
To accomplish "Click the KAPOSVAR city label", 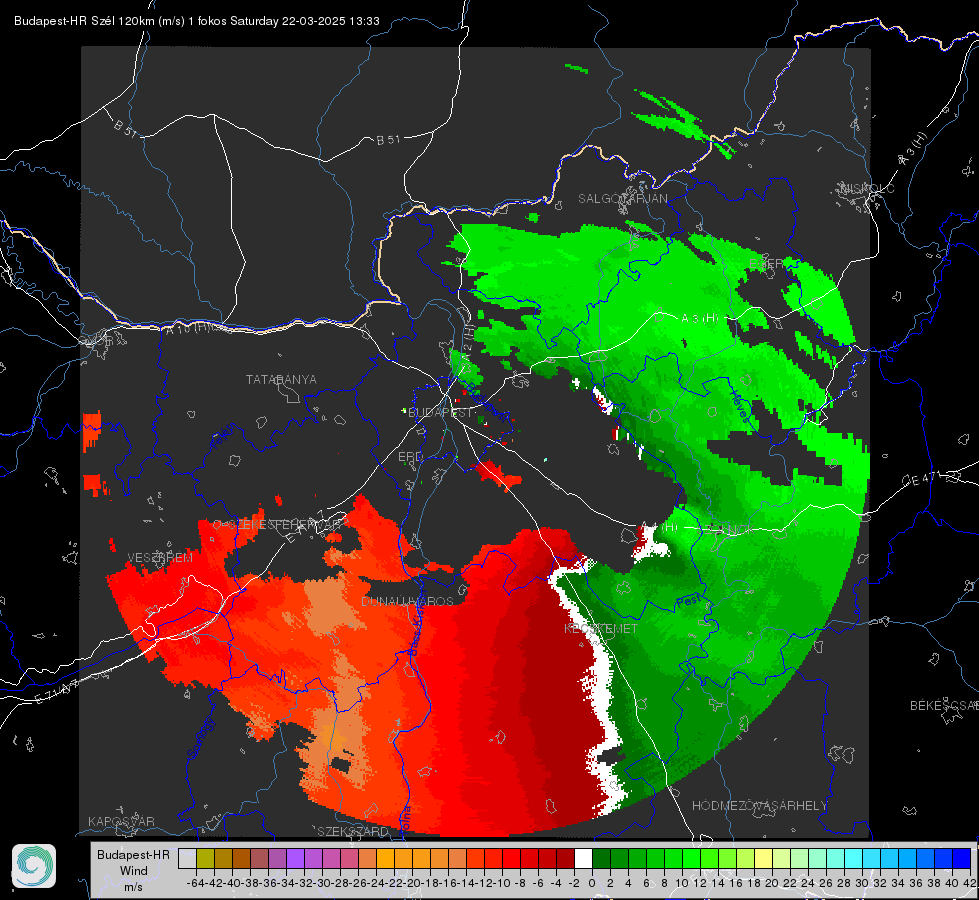I will pyautogui.click(x=121, y=822).
